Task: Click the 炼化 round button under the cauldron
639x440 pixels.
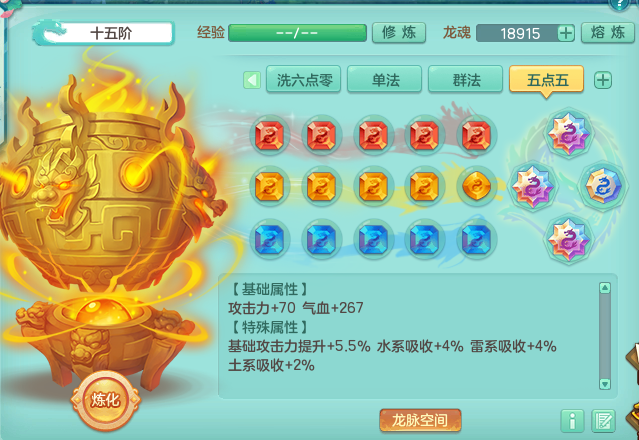Action: point(106,400)
